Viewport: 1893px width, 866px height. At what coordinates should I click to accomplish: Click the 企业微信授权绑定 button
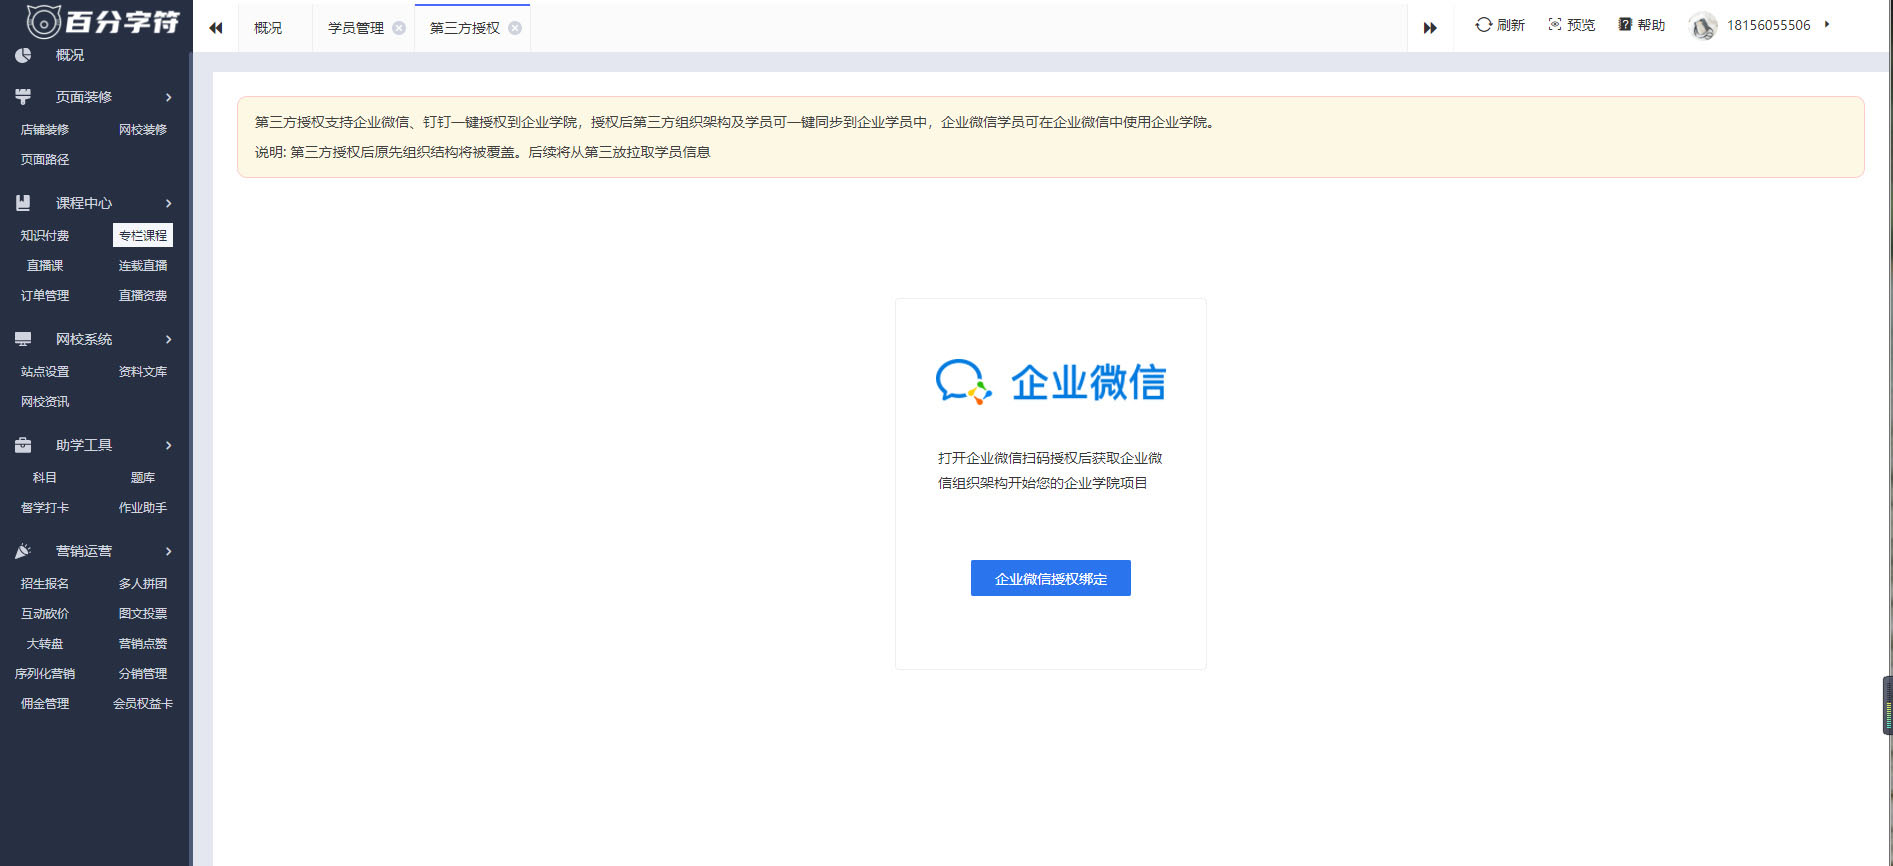1051,578
